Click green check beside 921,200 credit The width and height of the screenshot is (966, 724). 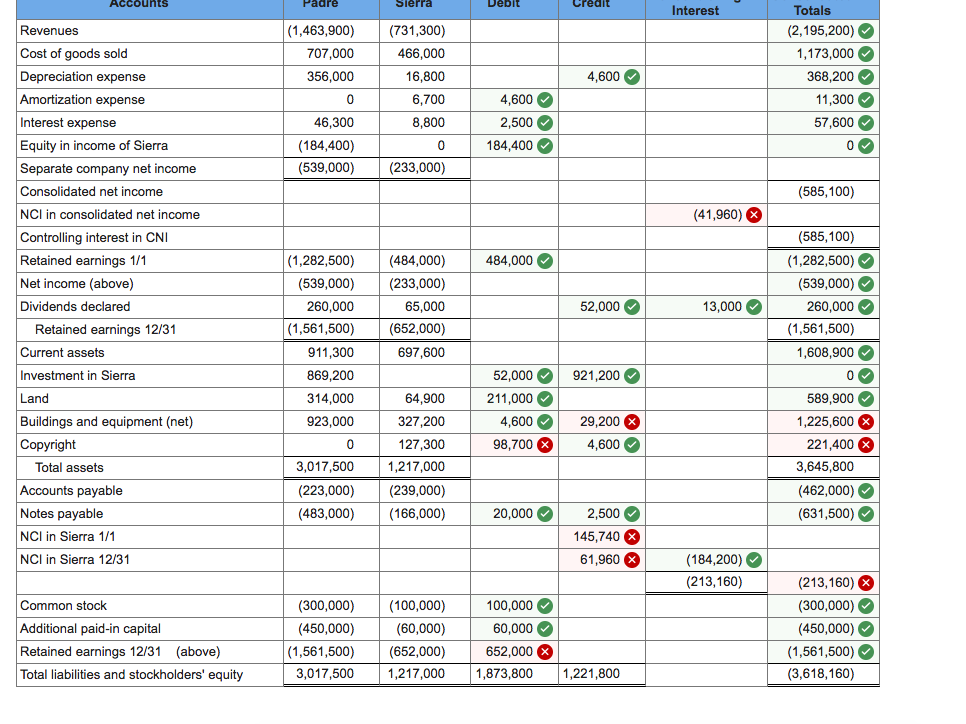click(x=631, y=376)
